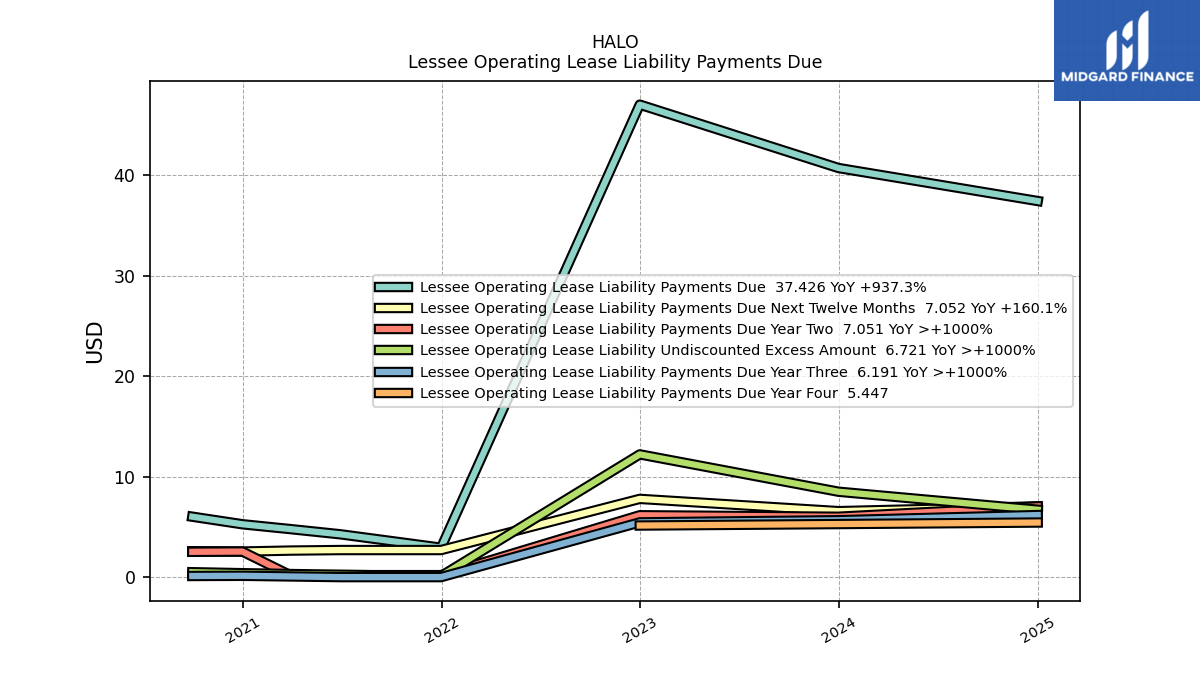The width and height of the screenshot is (1200, 675).
Task: Click the teal Payments Due legend swatch
Action: [x=393, y=287]
